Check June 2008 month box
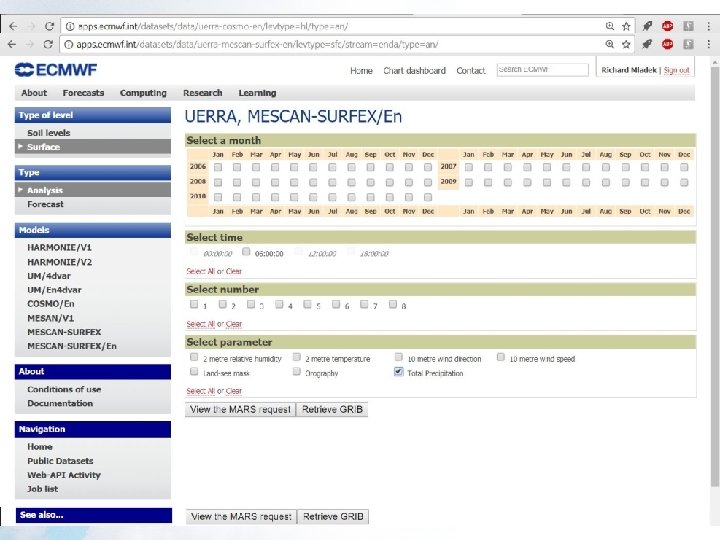This screenshot has height=540, width=720. coord(313,182)
